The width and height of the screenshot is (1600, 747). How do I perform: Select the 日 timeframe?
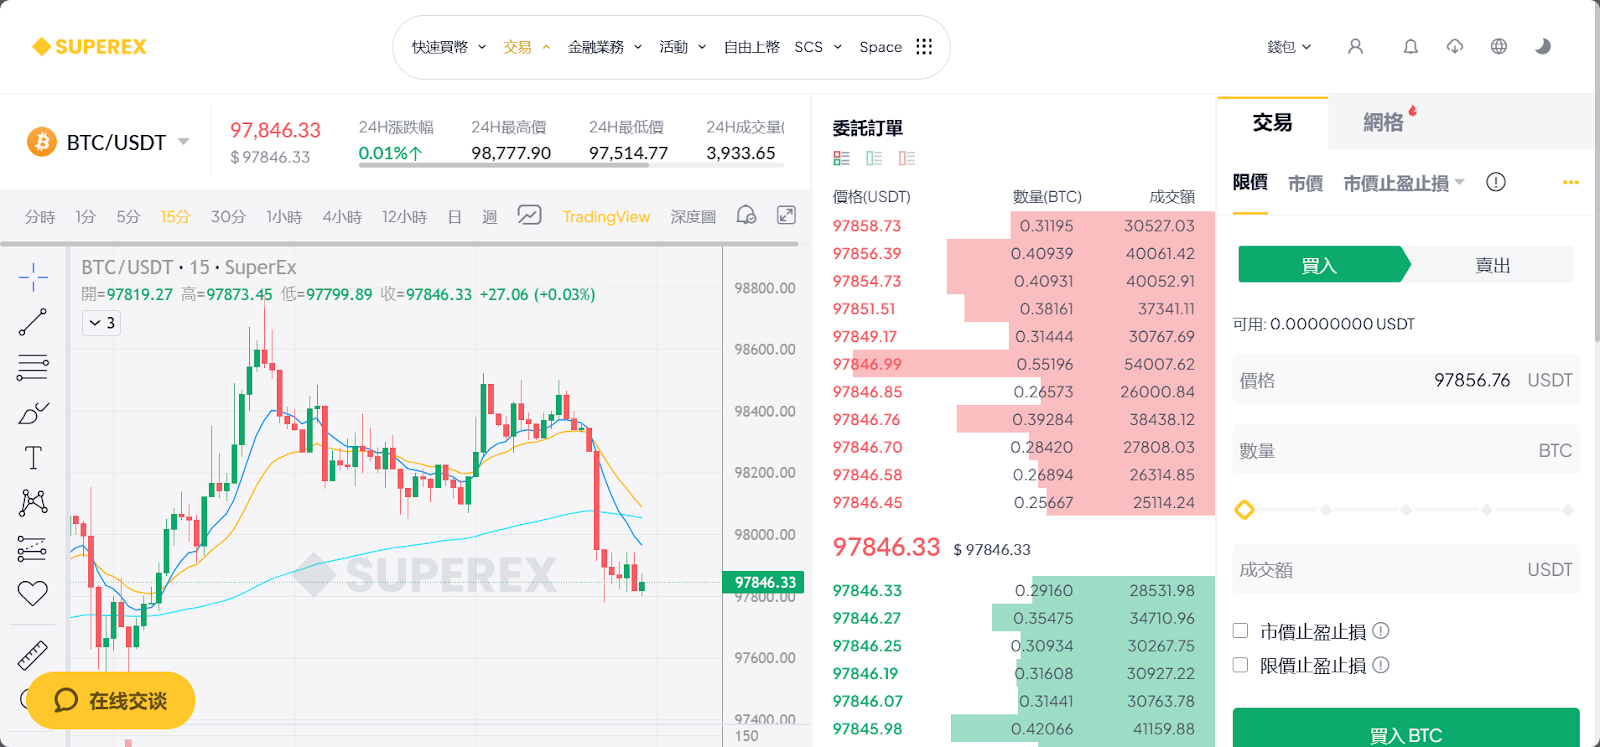[454, 217]
